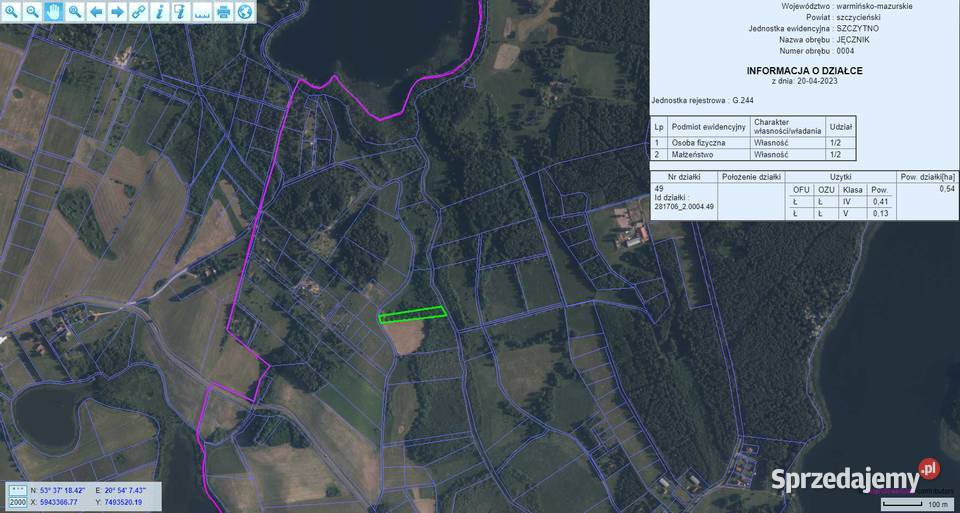Screen dimensions: 960x513
Task: Activate the pan hand tool
Action: coord(54,11)
